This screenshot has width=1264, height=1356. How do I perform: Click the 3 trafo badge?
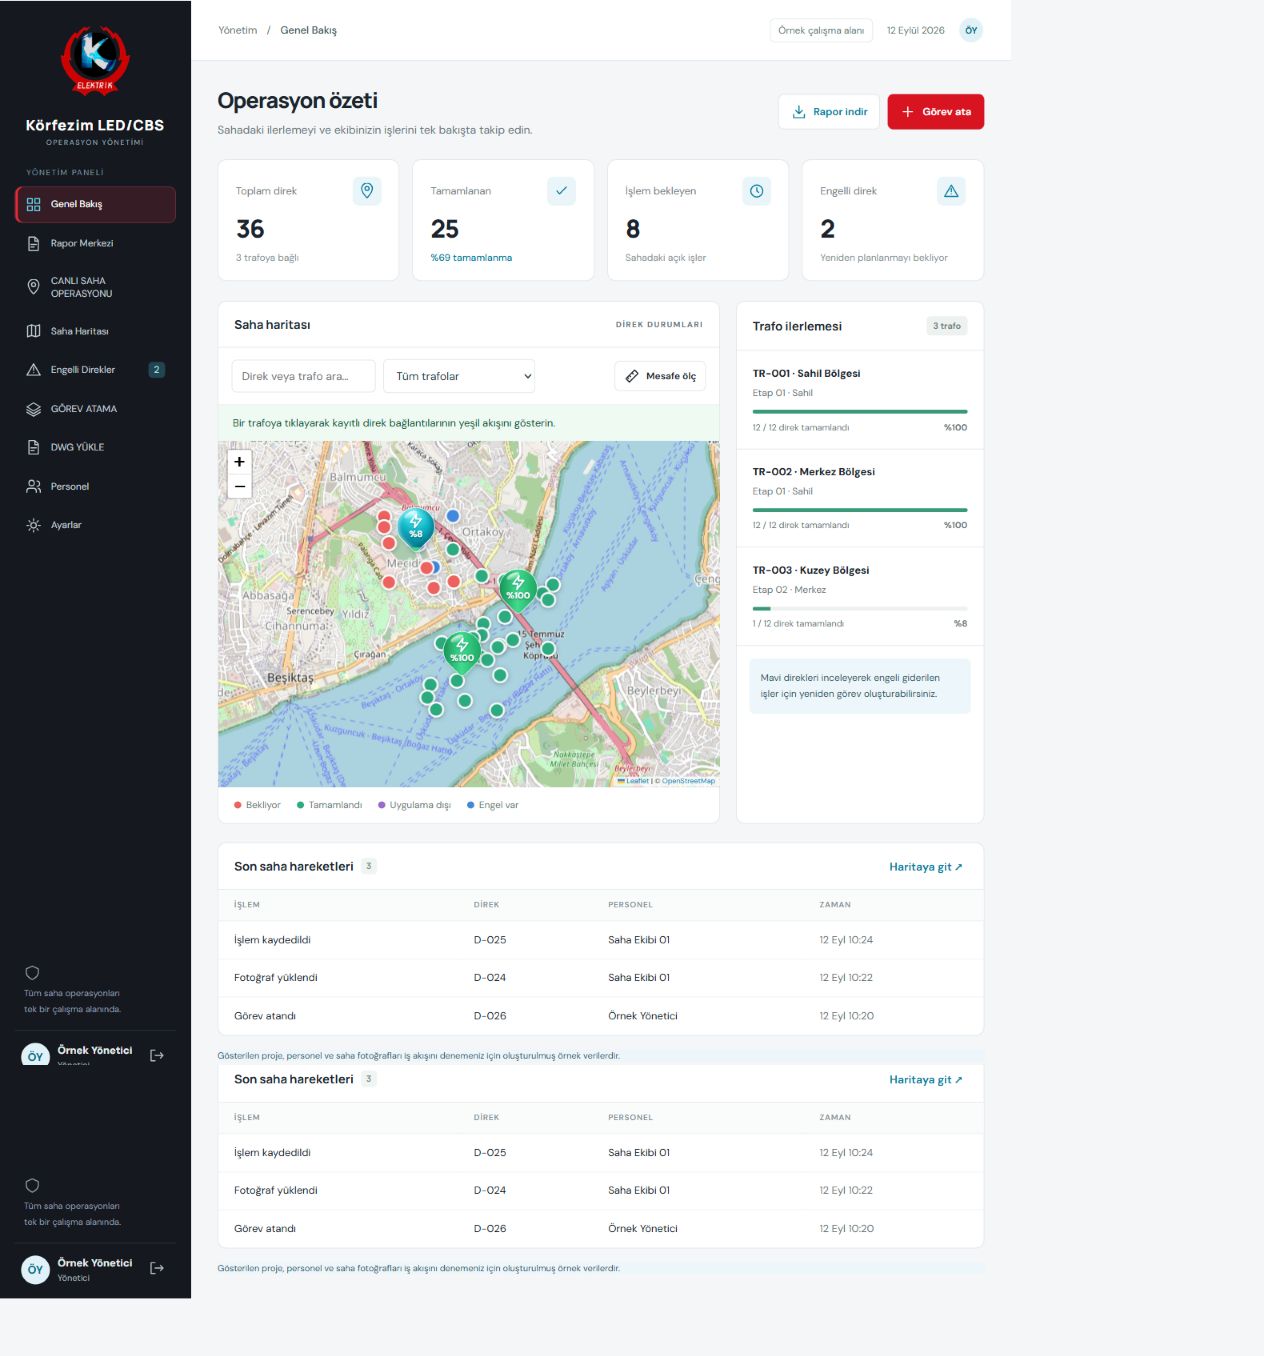pyautogui.click(x=947, y=326)
